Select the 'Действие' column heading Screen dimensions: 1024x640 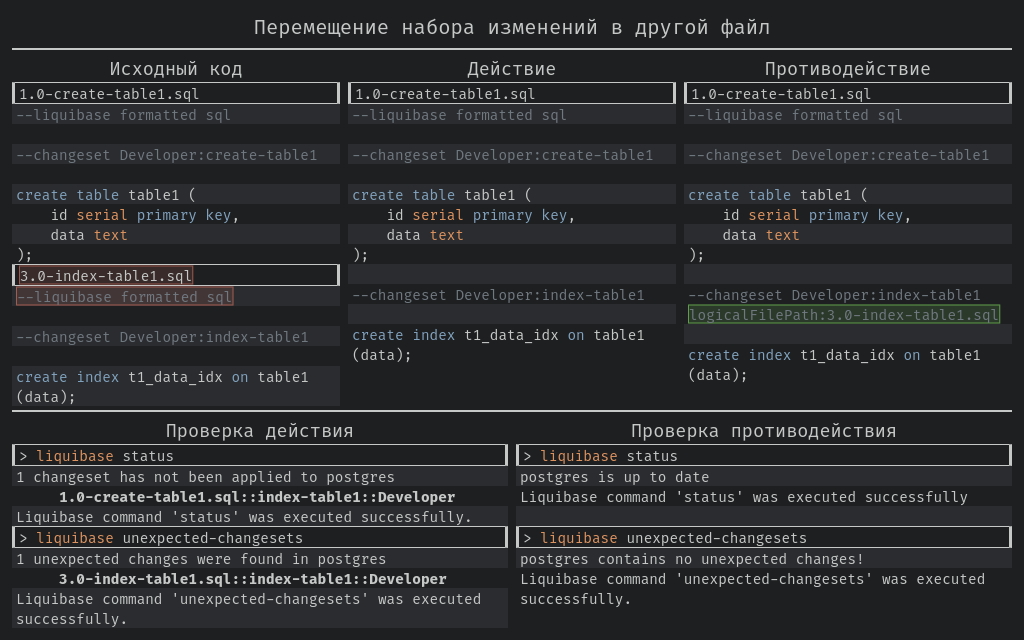click(x=511, y=69)
